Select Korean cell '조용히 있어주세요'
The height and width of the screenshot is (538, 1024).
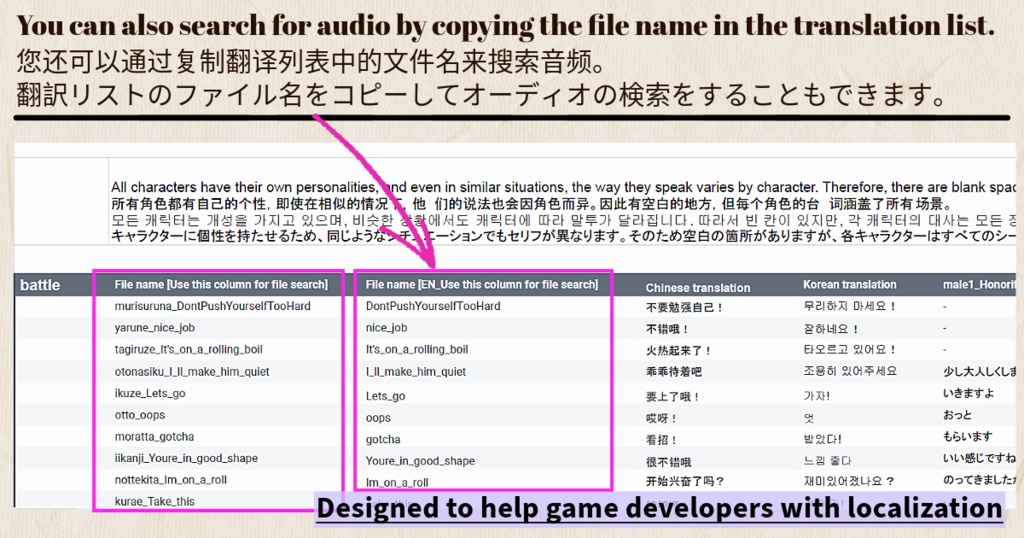(850, 371)
